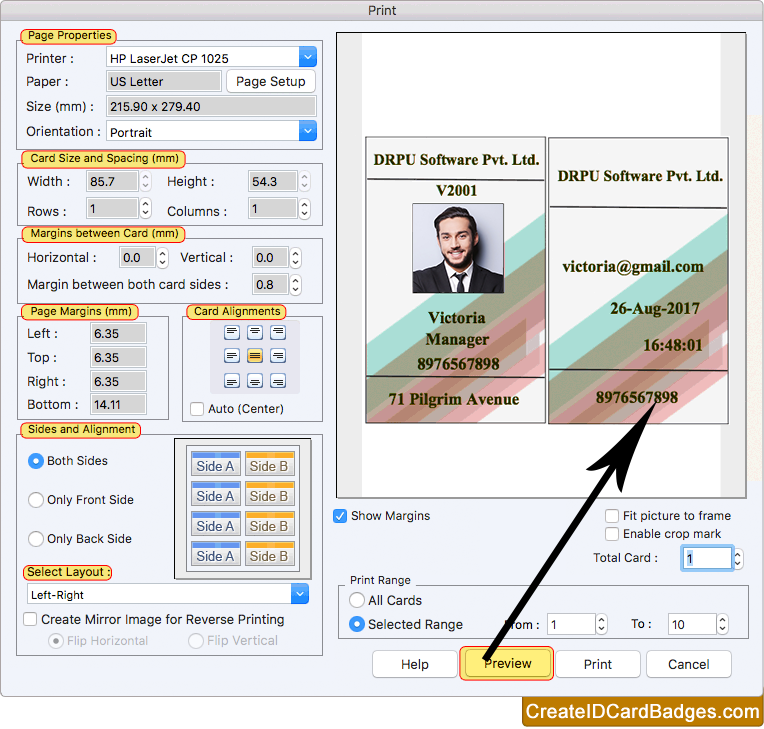Adjust the Columns stepper arrows
Image resolution: width=764 pixels, height=729 pixels.
tap(305, 209)
